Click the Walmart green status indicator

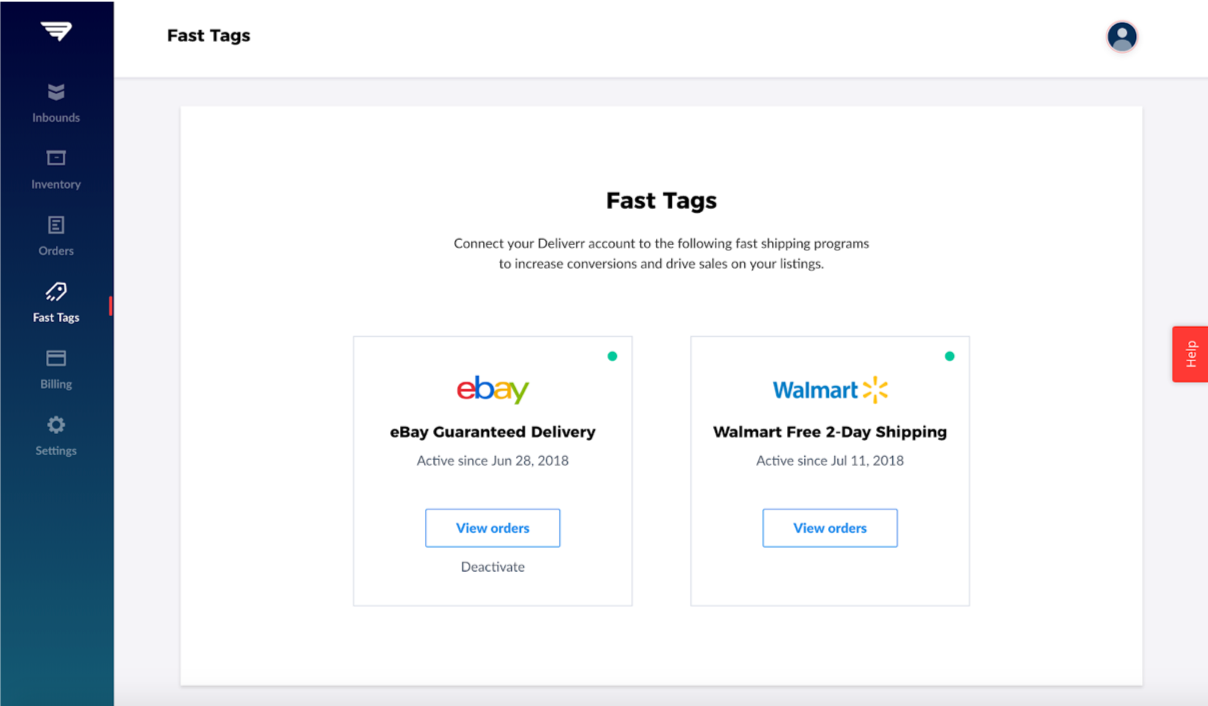point(949,356)
